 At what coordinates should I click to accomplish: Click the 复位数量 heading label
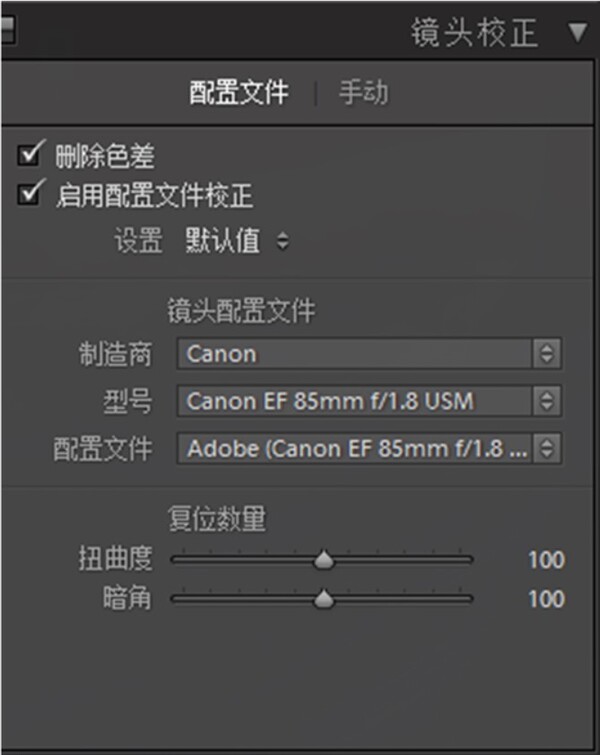coord(217,519)
